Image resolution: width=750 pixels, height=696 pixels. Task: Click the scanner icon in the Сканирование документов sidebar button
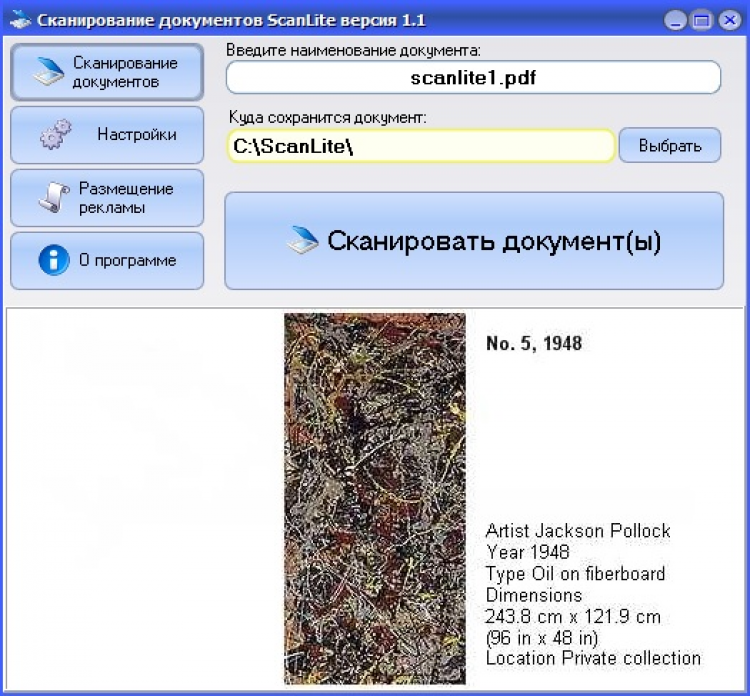pos(49,73)
